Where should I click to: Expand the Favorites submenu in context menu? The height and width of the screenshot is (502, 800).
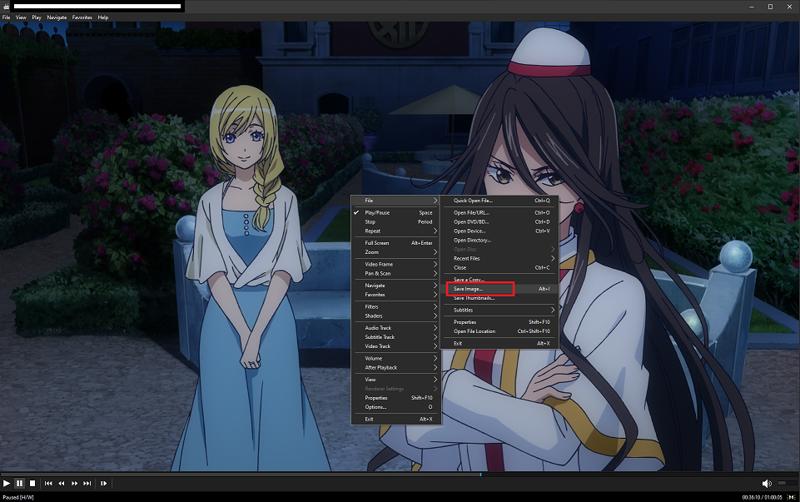coord(396,295)
